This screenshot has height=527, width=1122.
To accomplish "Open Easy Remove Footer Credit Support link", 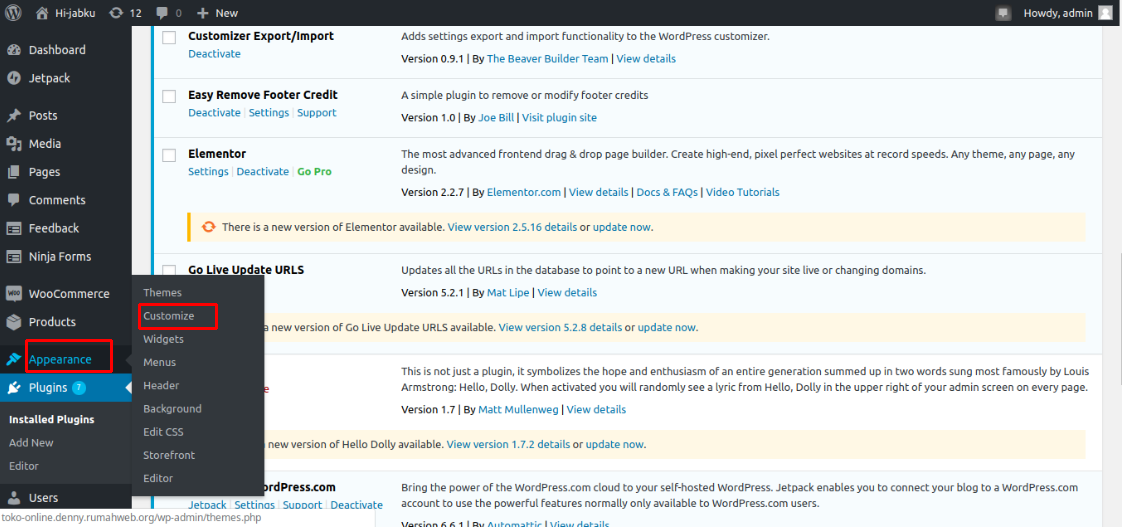I will pos(317,112).
